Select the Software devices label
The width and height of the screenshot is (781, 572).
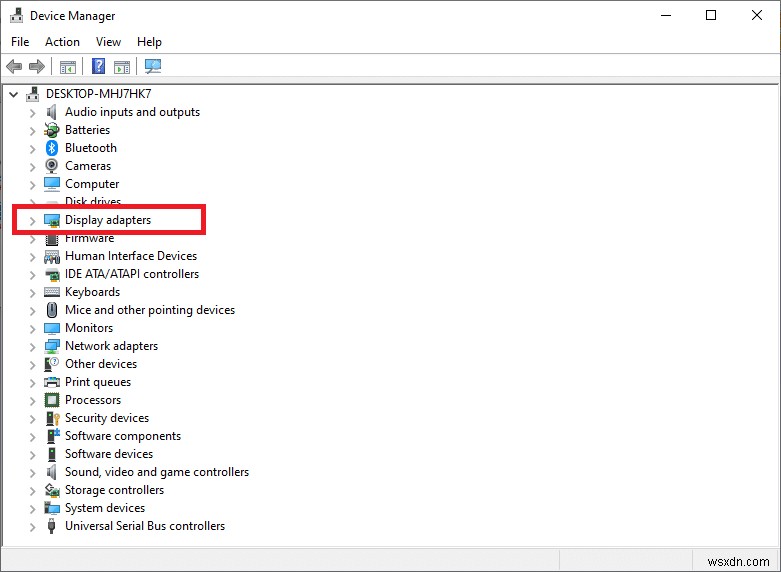click(x=109, y=454)
